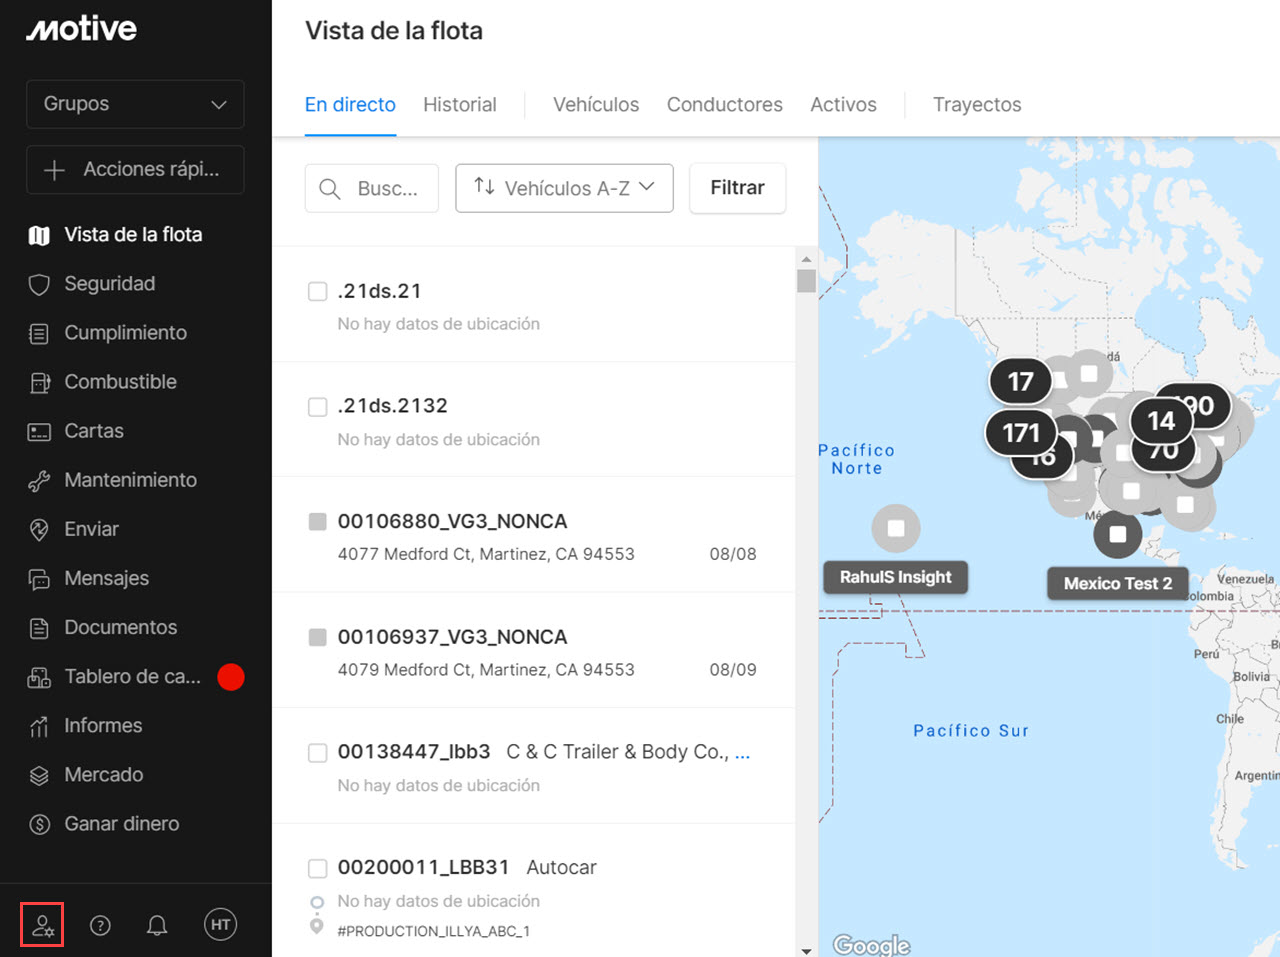Click the Documentos file icon
1280x957 pixels.
(x=39, y=627)
